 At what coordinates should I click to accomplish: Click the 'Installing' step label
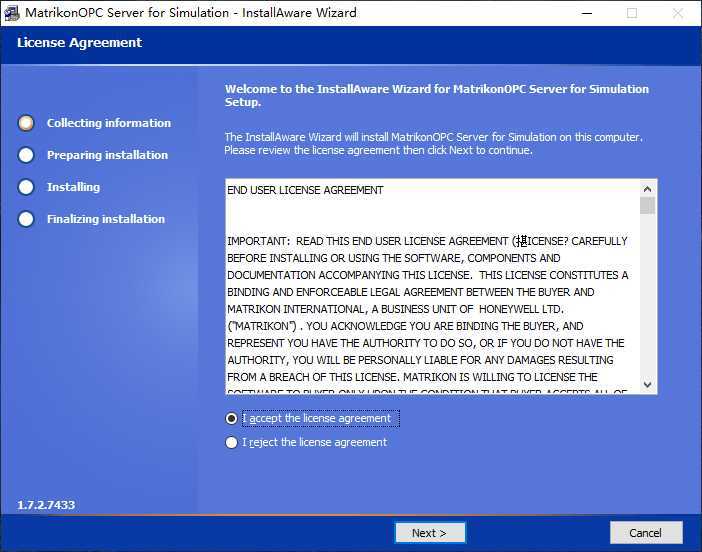(x=73, y=187)
